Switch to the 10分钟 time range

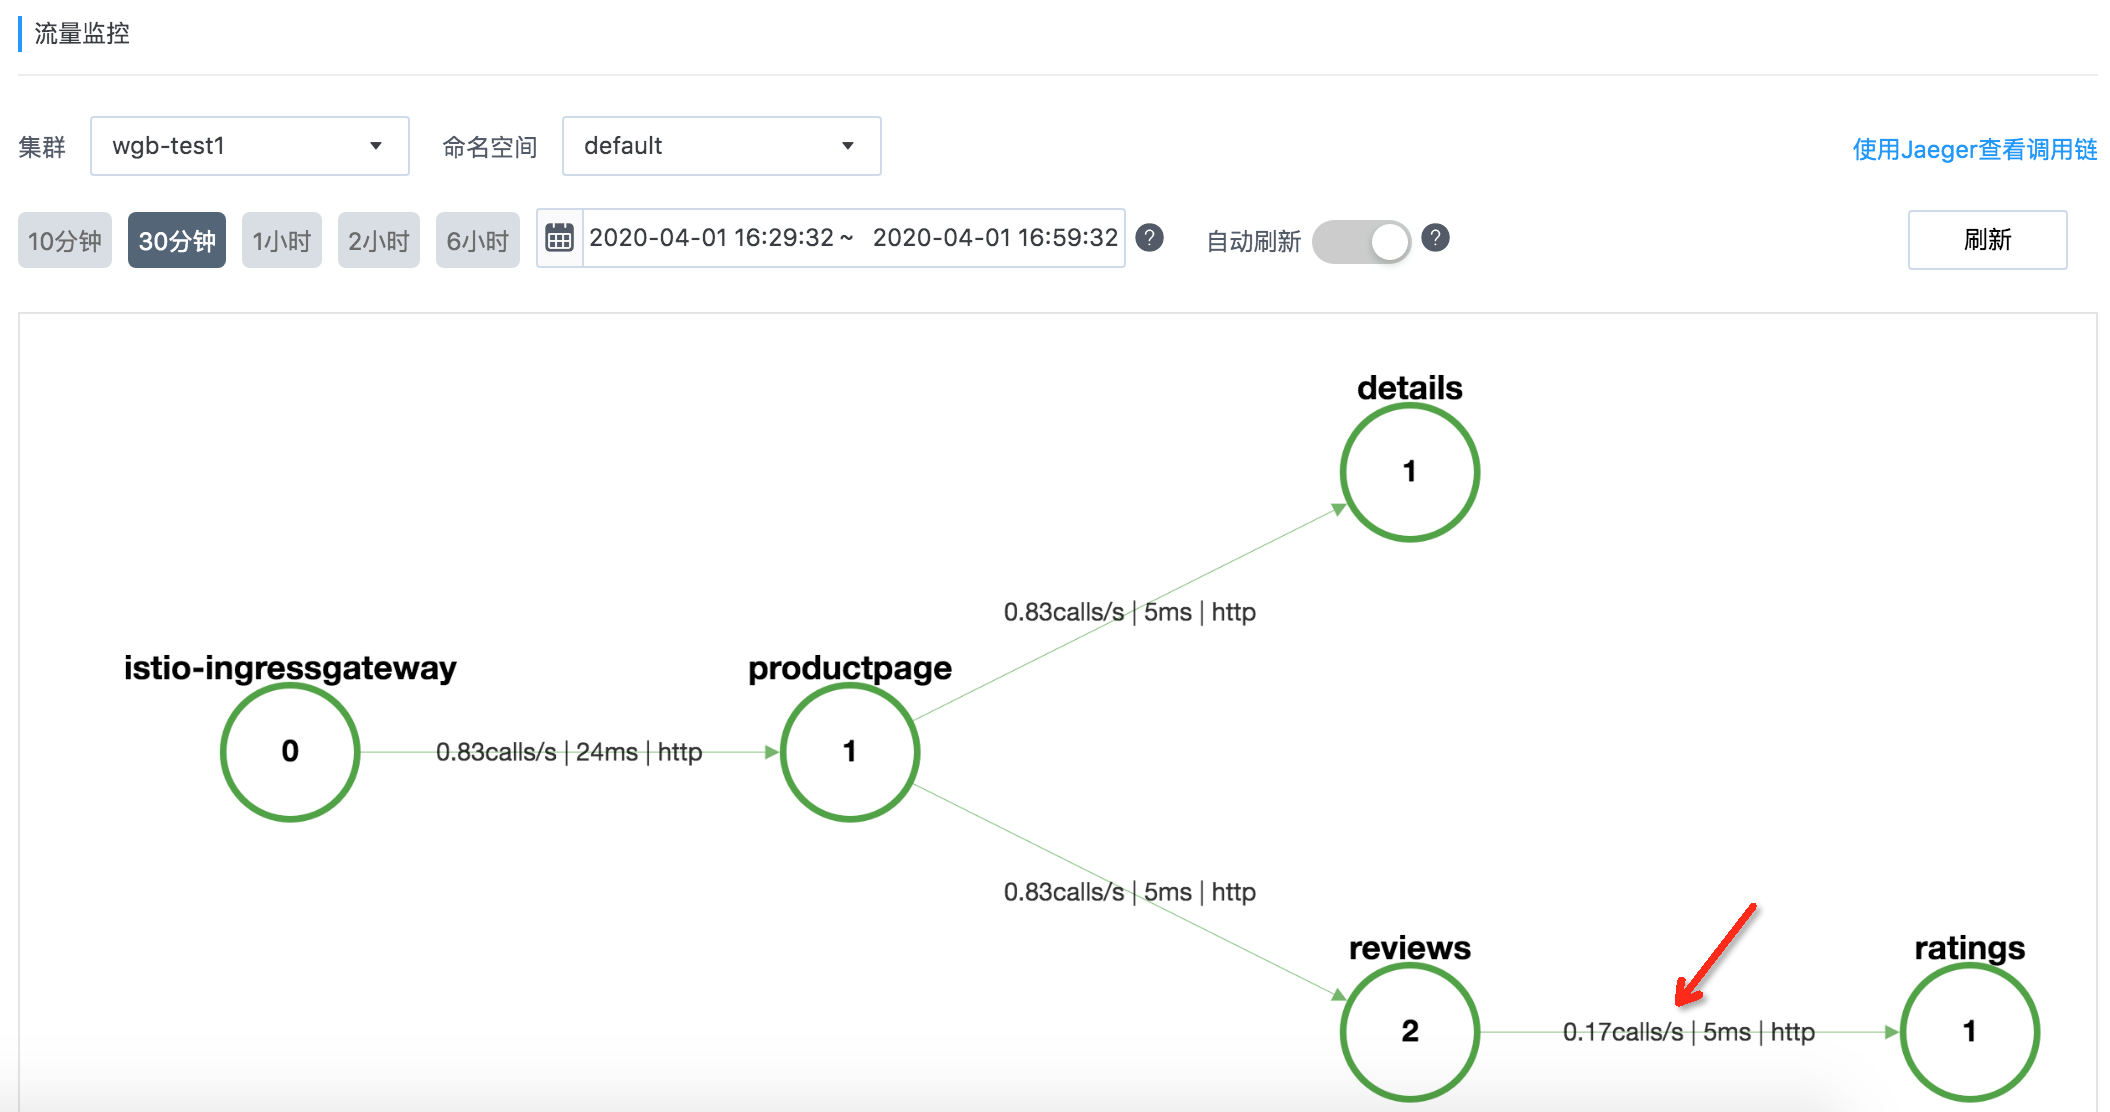point(65,241)
